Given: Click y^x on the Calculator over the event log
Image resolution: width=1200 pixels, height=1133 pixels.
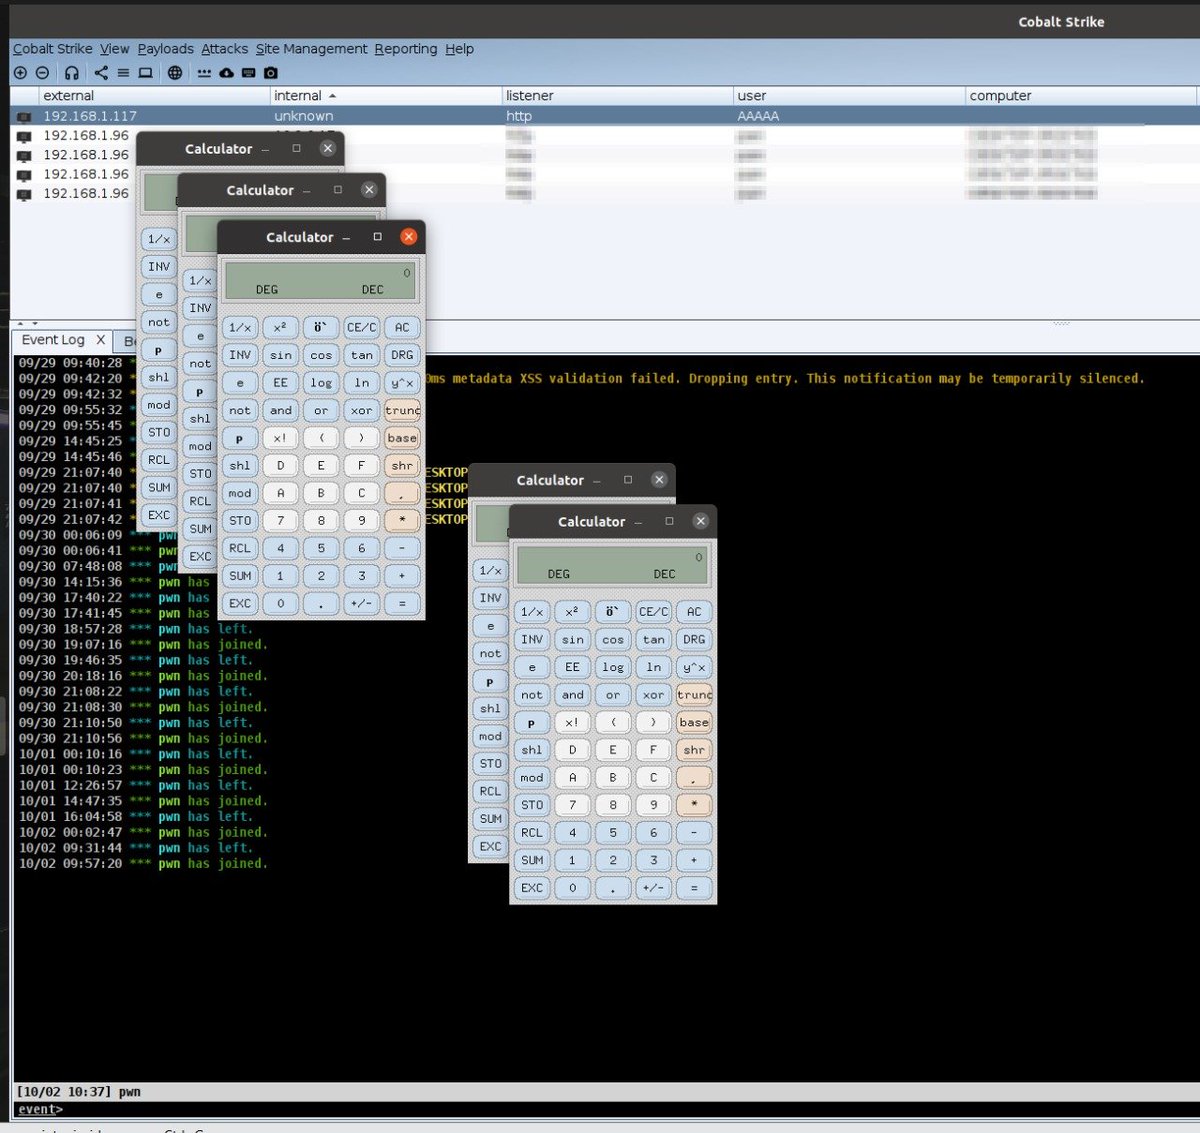Looking at the screenshot, I should (694, 667).
